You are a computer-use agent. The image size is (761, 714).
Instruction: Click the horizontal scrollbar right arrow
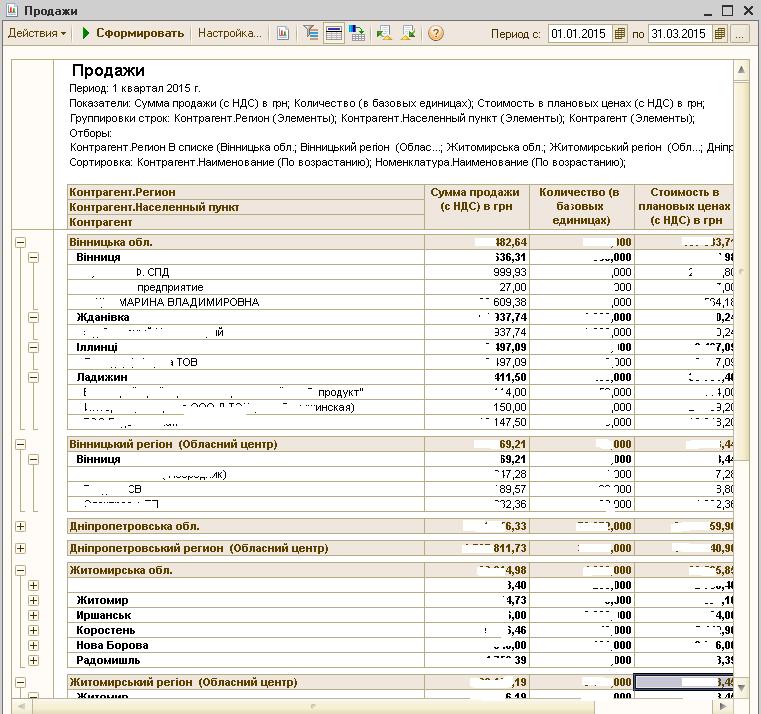[x=723, y=706]
